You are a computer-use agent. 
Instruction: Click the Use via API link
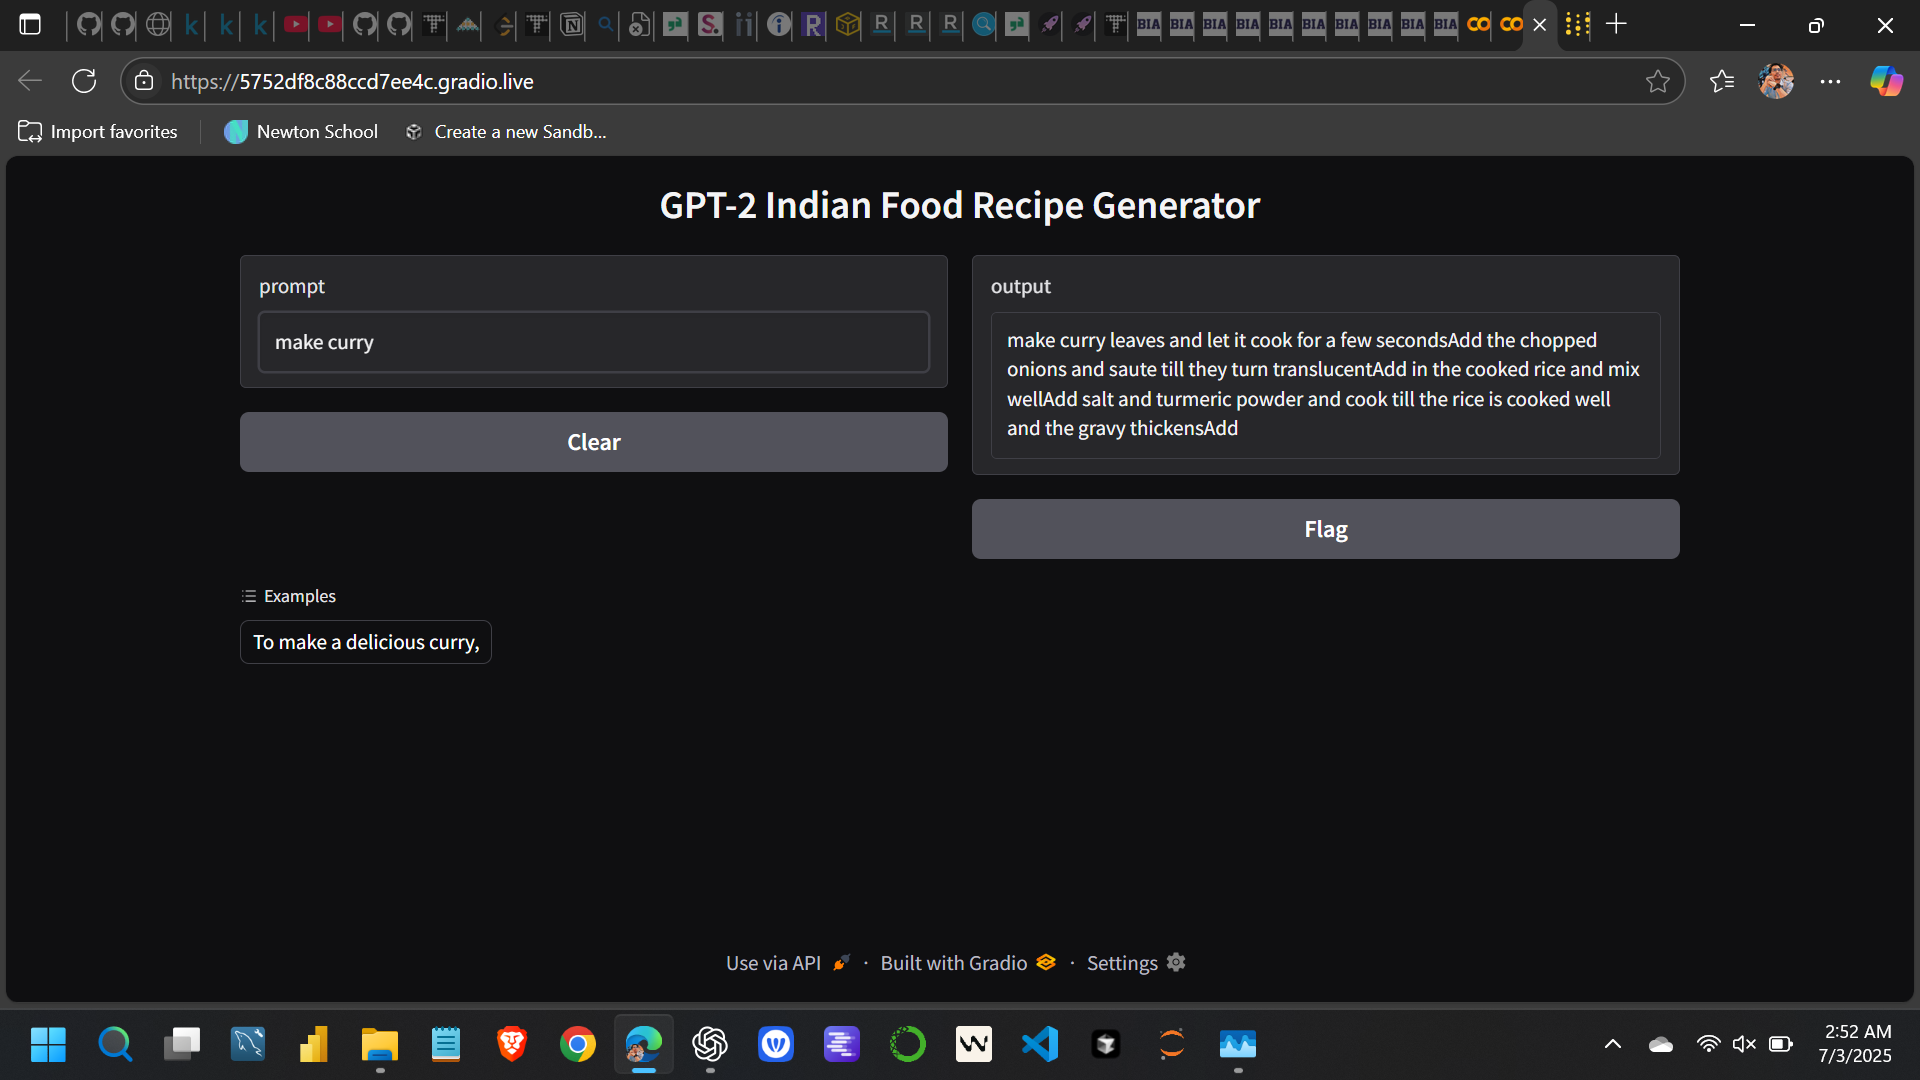pos(773,962)
